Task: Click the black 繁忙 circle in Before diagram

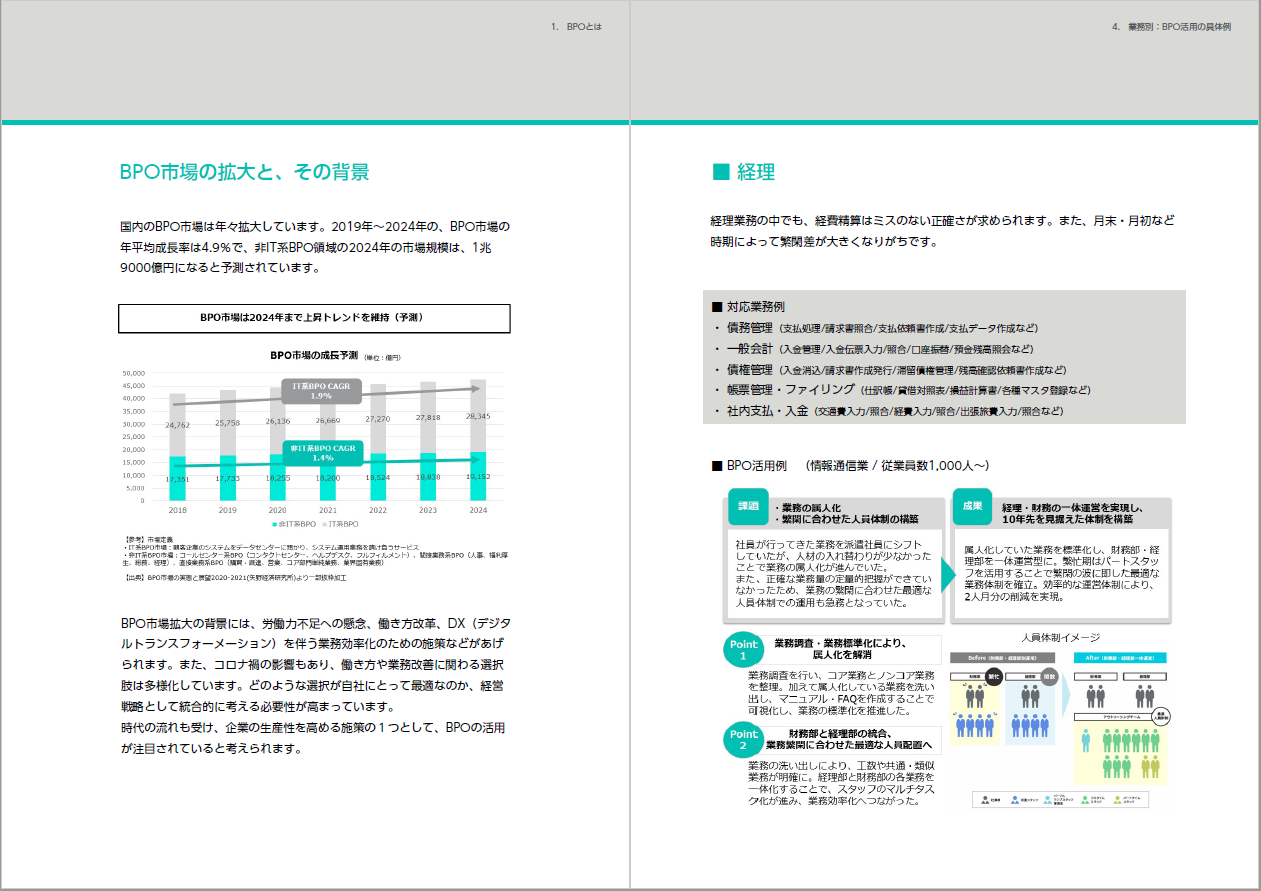Action: 994,677
